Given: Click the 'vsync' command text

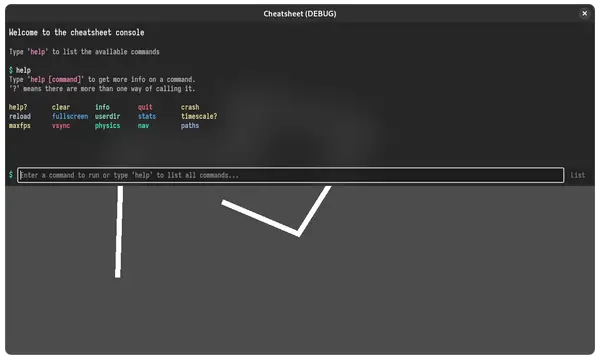Looking at the screenshot, I should pos(61,125).
